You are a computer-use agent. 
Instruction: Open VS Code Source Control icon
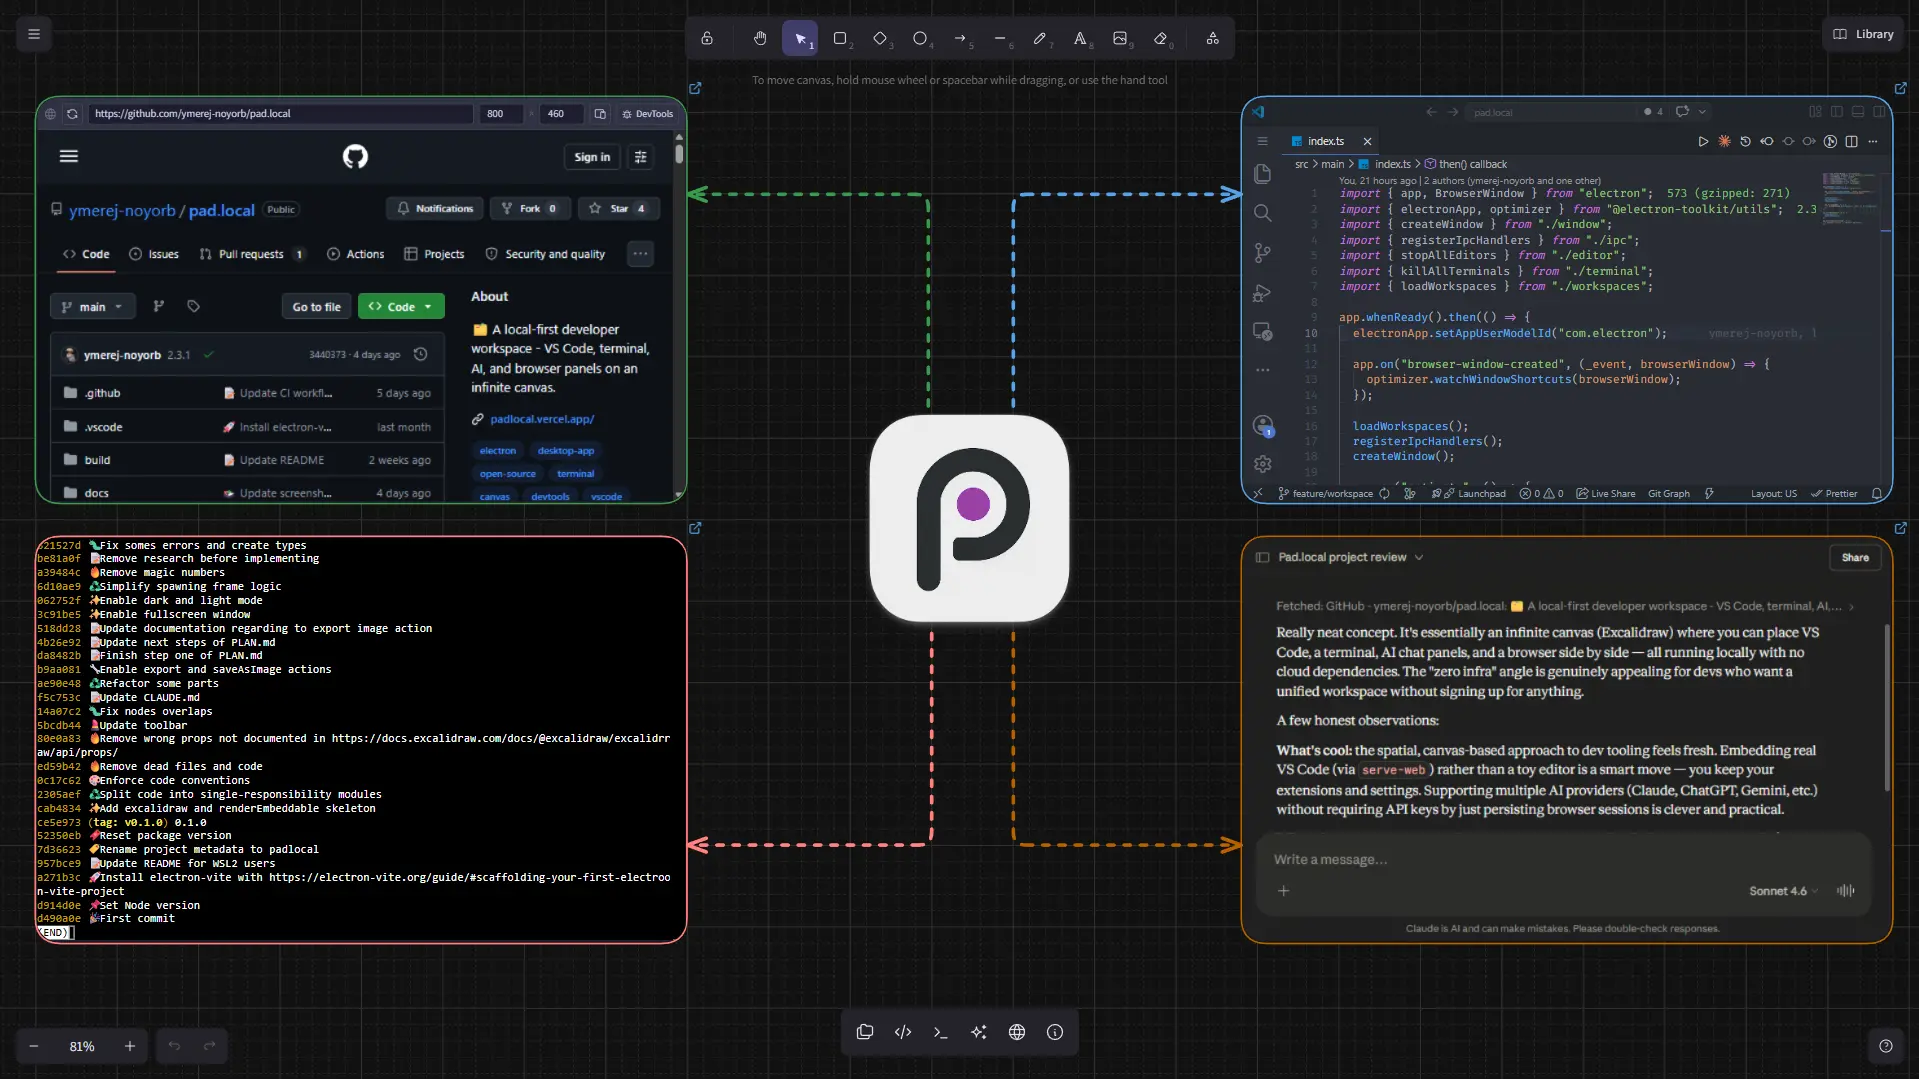coord(1263,253)
